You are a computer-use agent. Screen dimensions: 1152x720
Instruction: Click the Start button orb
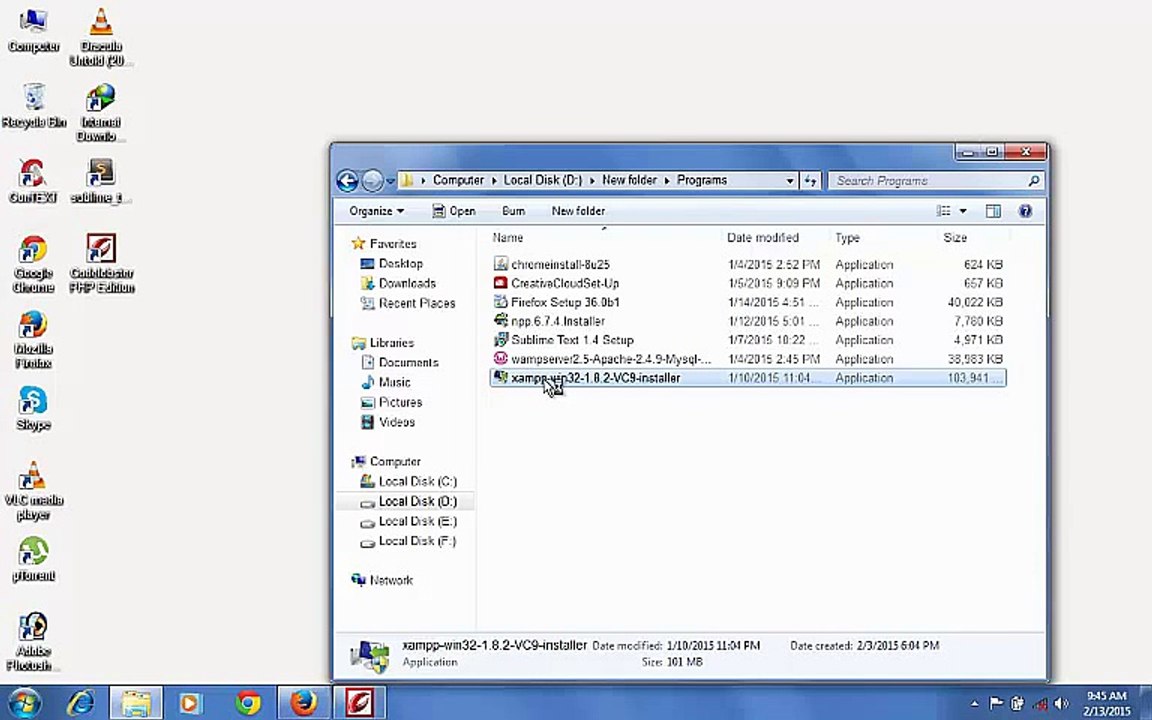point(24,703)
